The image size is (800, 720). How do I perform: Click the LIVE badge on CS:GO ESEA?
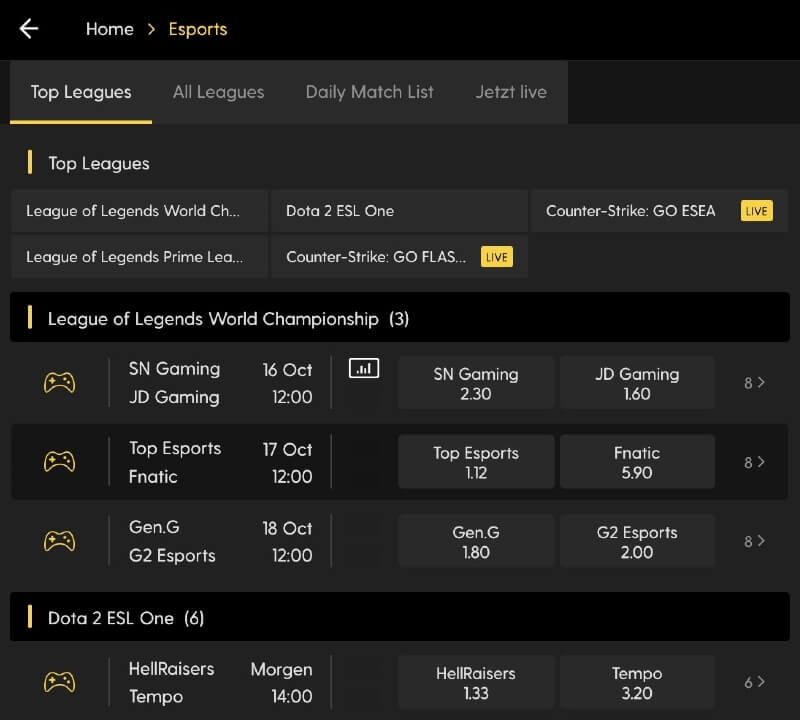[x=757, y=211]
